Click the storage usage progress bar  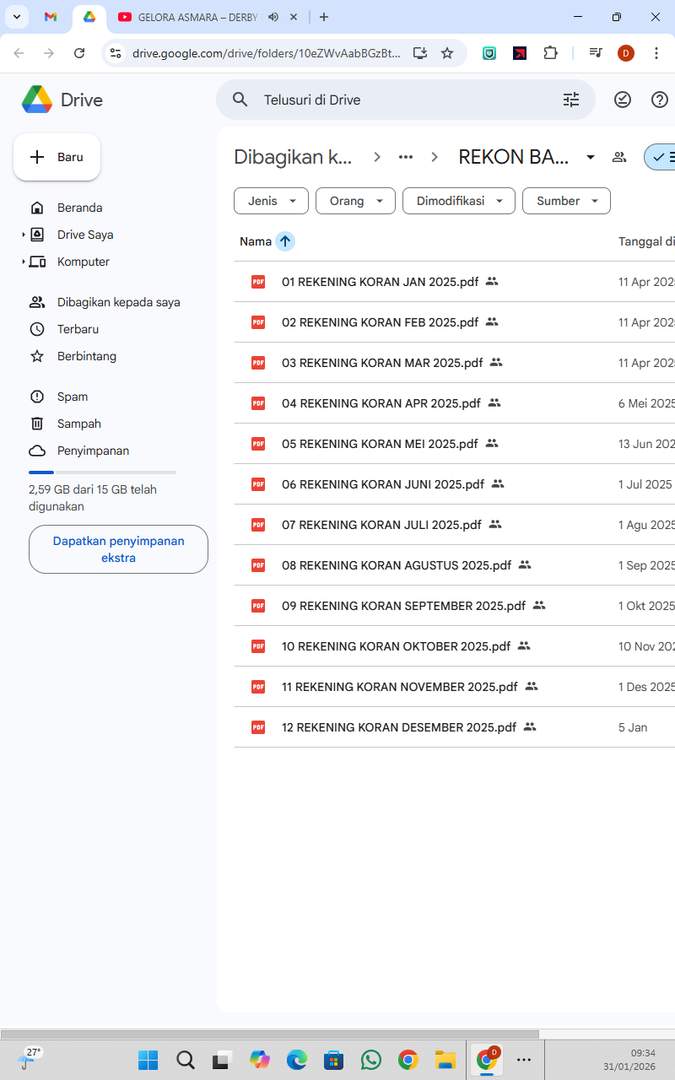[x=102, y=472]
